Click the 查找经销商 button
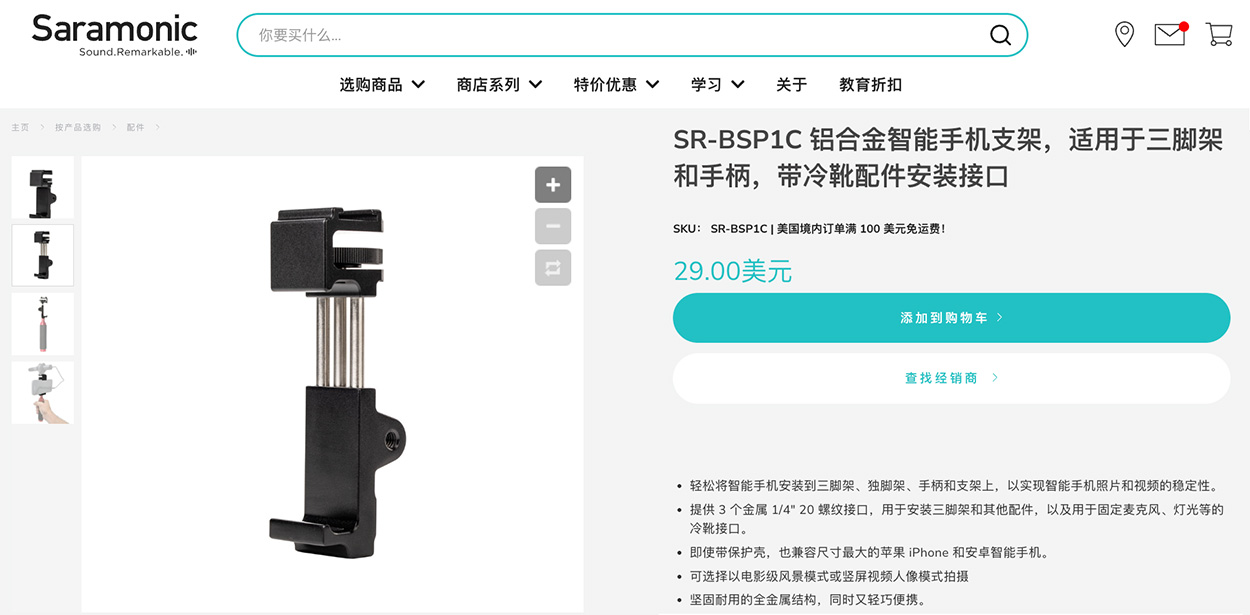This screenshot has height=615, width=1250. [951, 378]
